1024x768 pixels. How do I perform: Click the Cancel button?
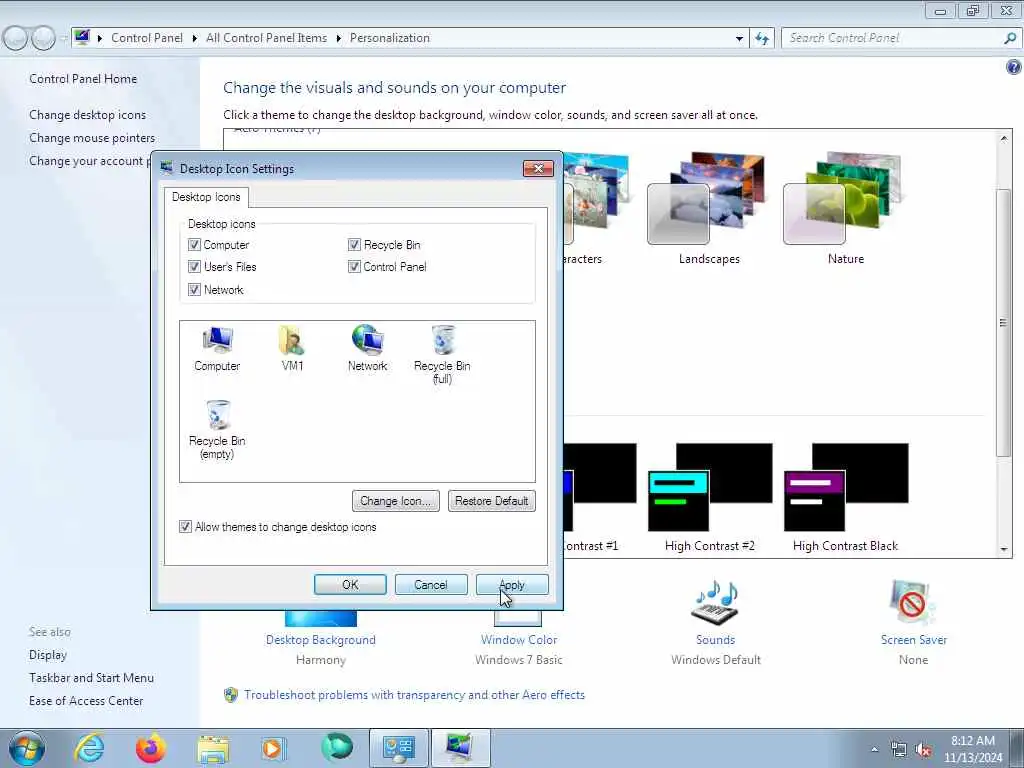(431, 584)
